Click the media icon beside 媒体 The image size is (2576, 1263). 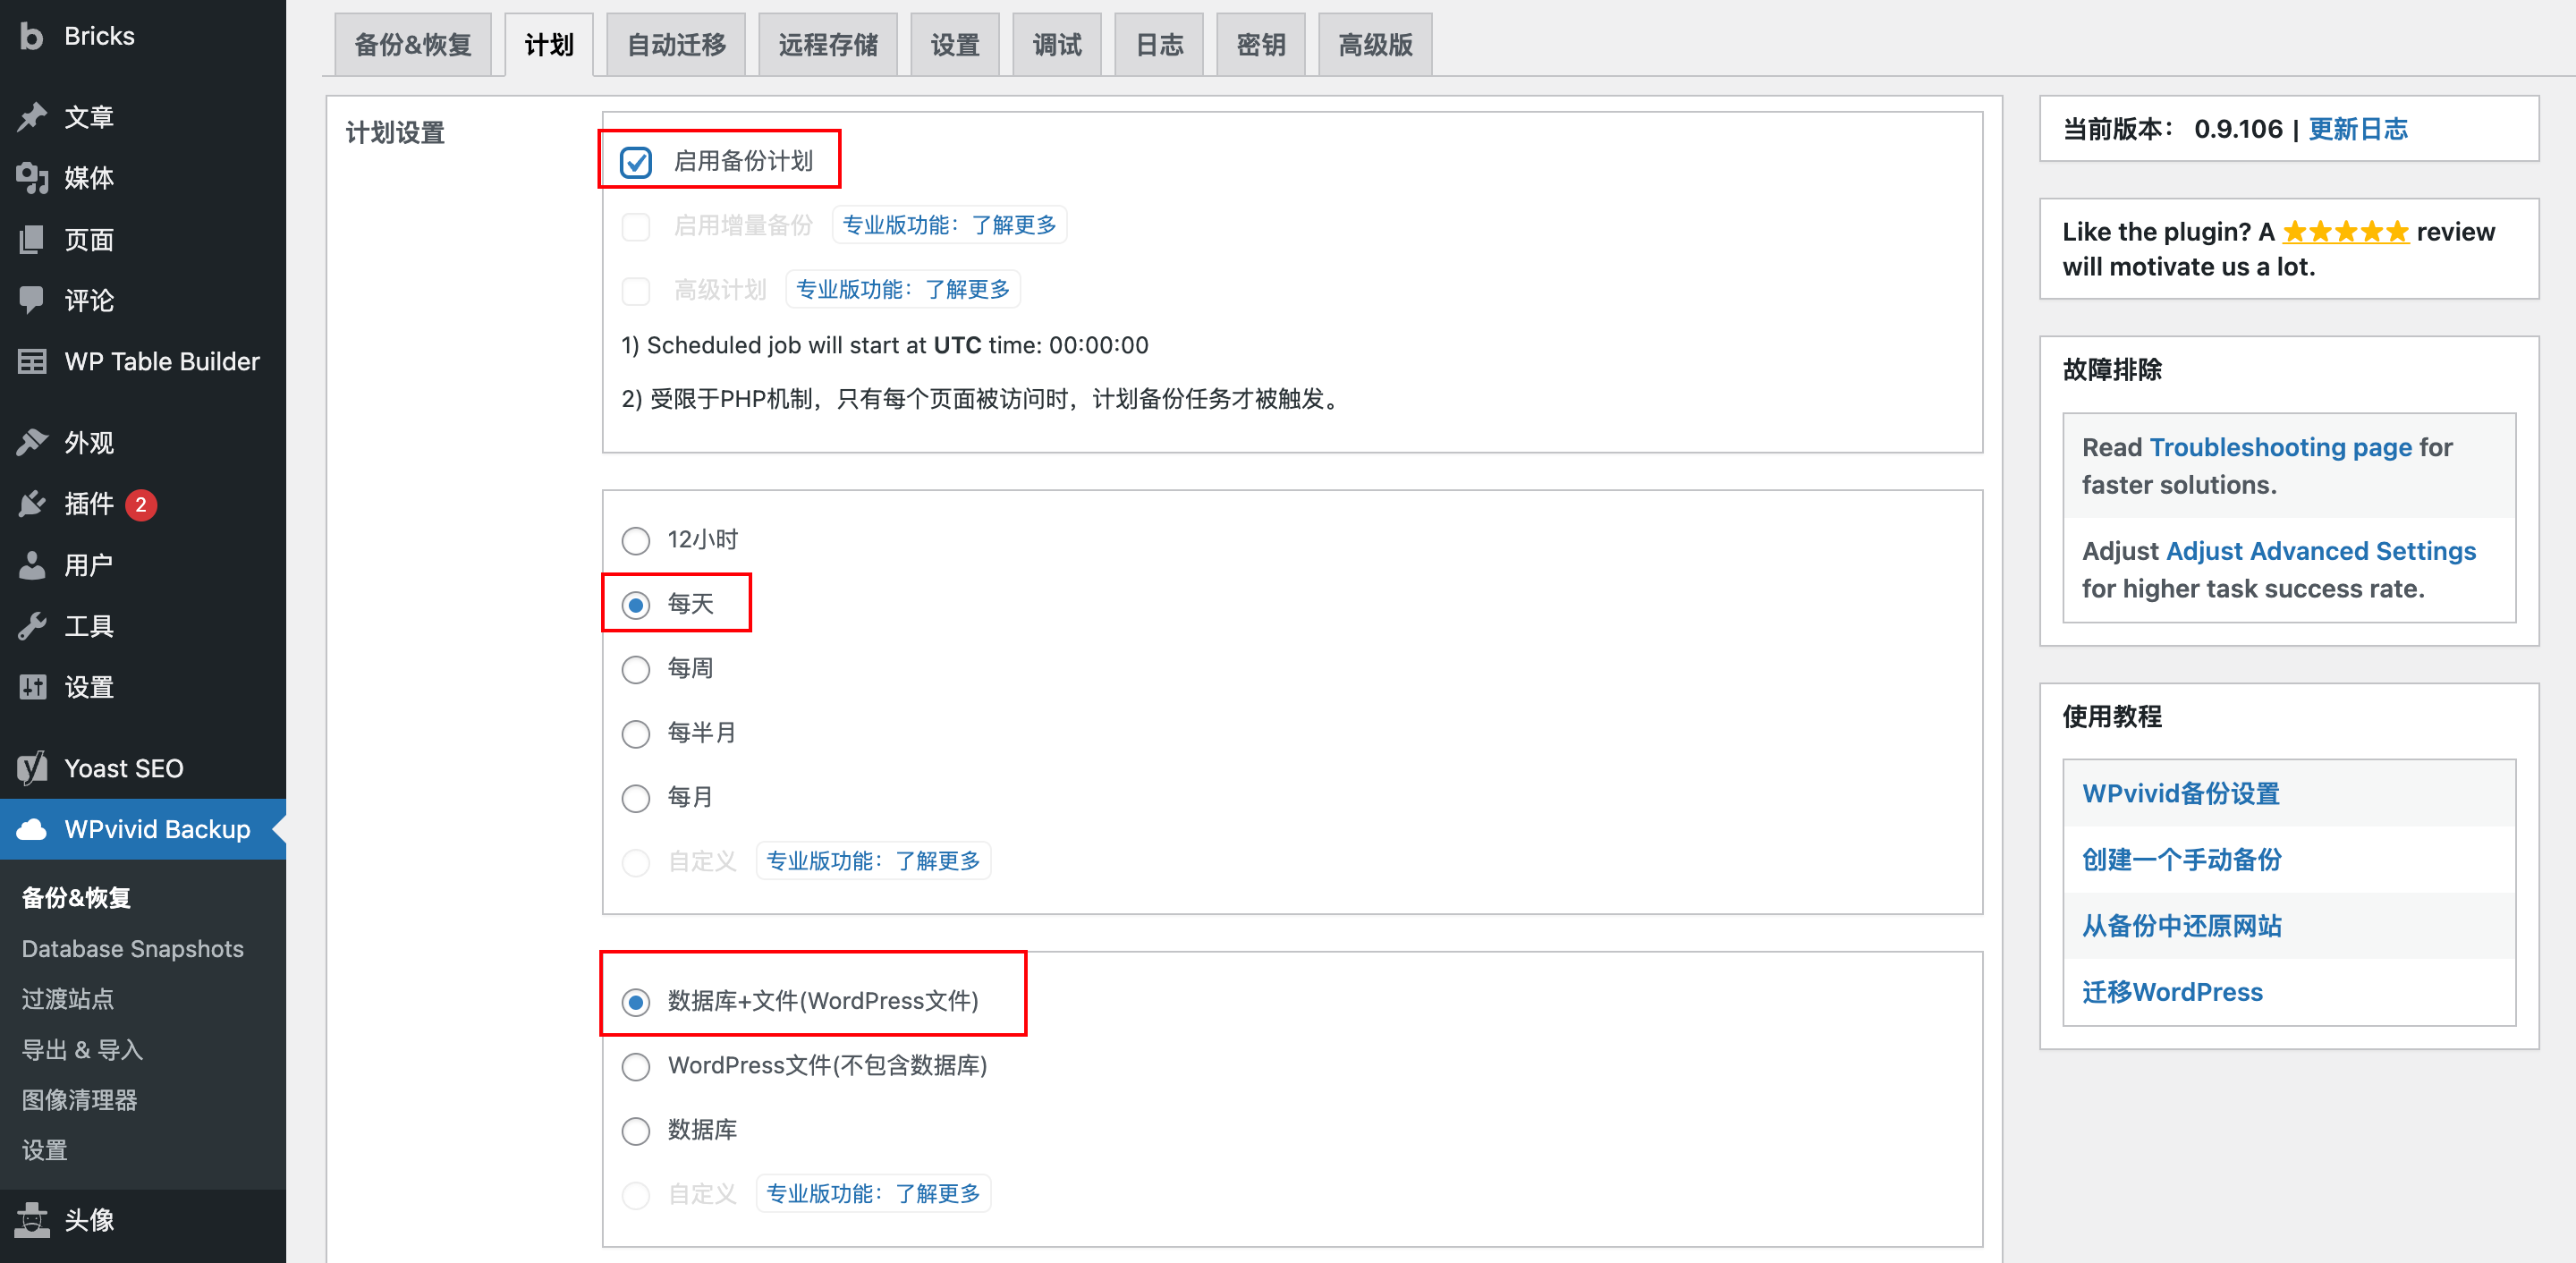point(32,178)
